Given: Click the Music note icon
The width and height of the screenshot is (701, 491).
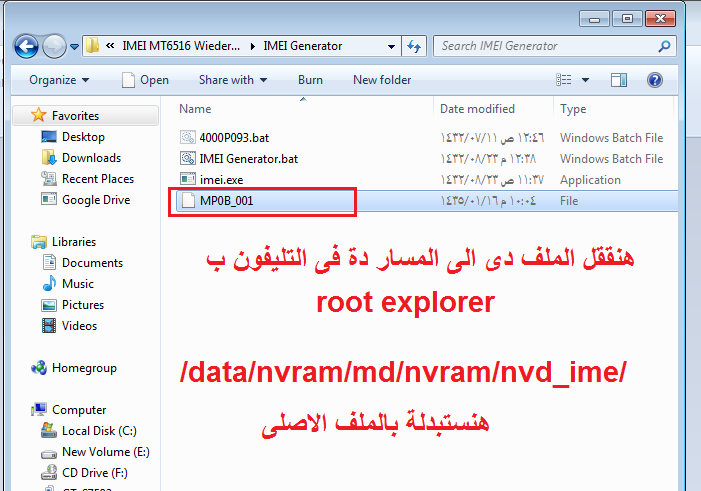Looking at the screenshot, I should 49,284.
